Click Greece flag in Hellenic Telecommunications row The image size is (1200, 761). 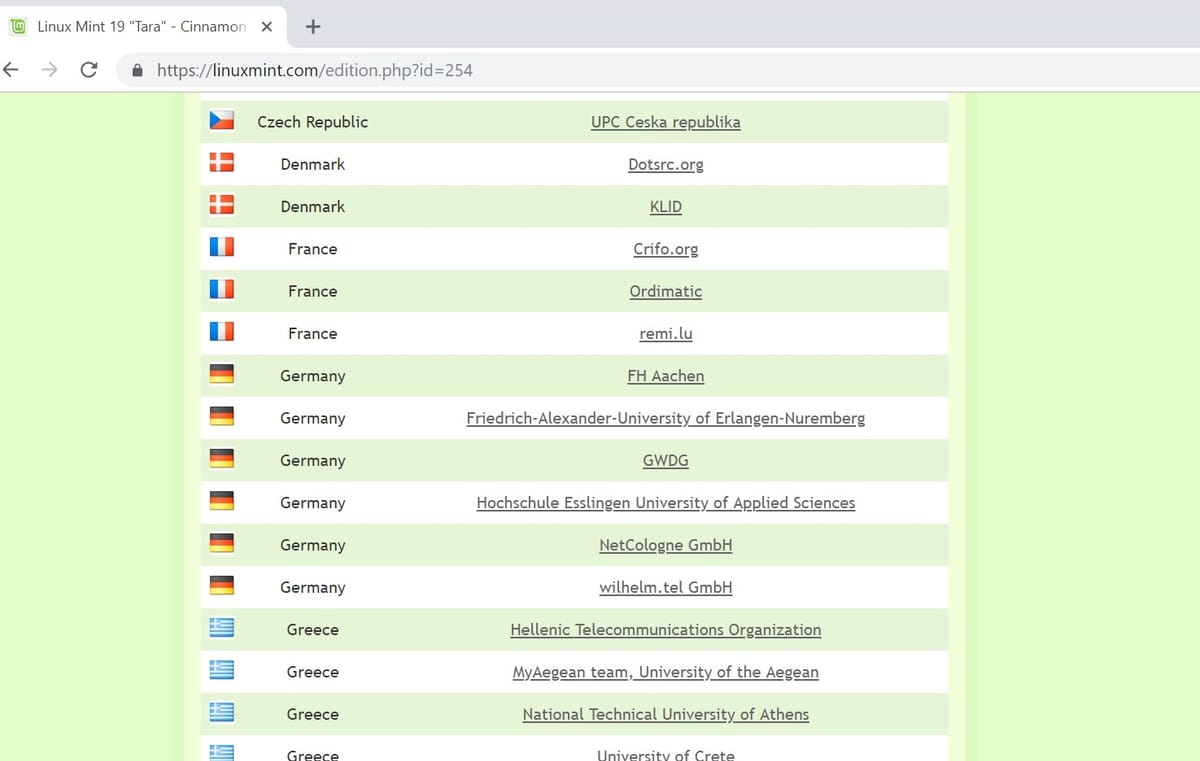point(221,628)
